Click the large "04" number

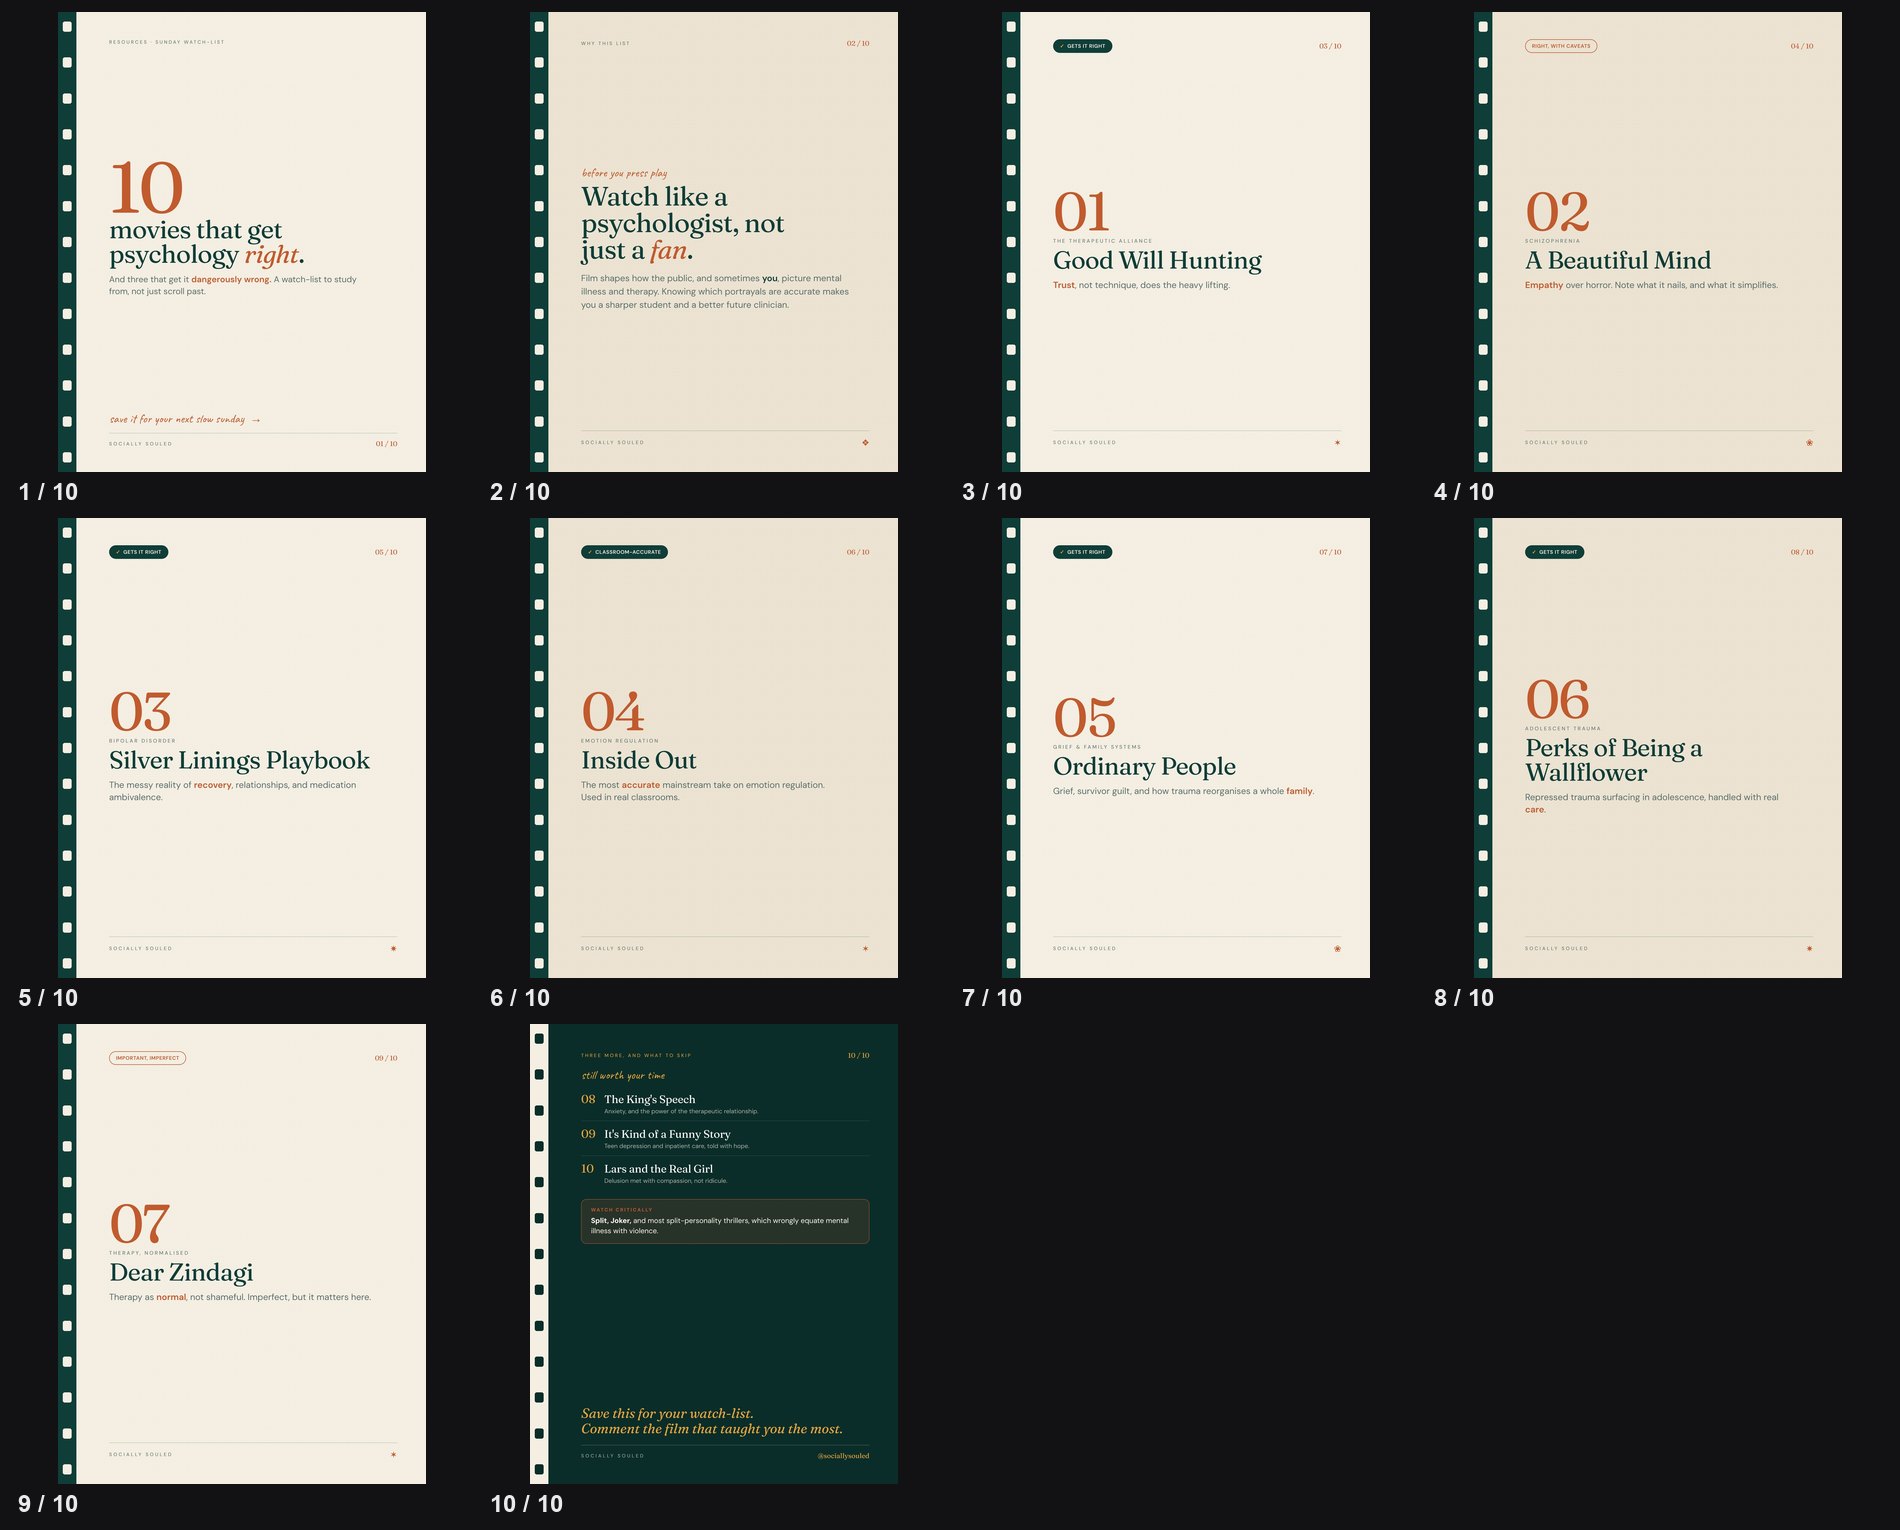[x=613, y=712]
